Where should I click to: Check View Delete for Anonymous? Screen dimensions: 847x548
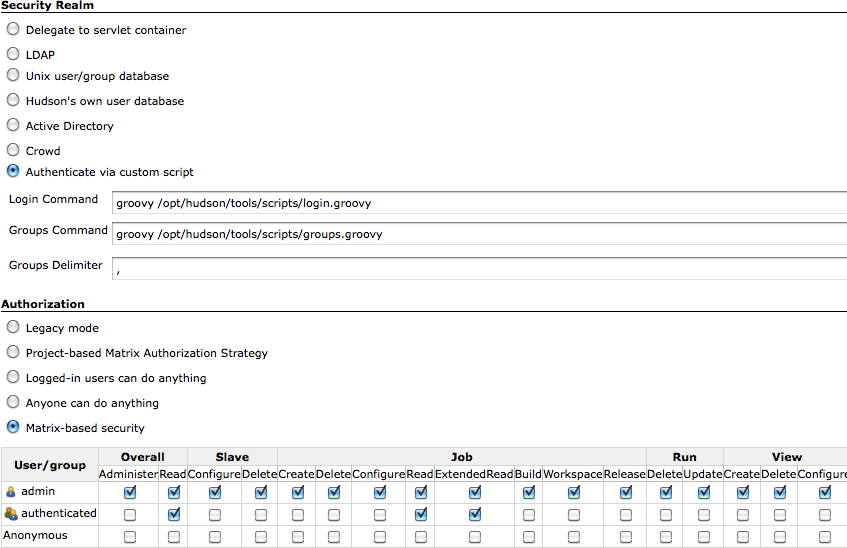[780, 537]
